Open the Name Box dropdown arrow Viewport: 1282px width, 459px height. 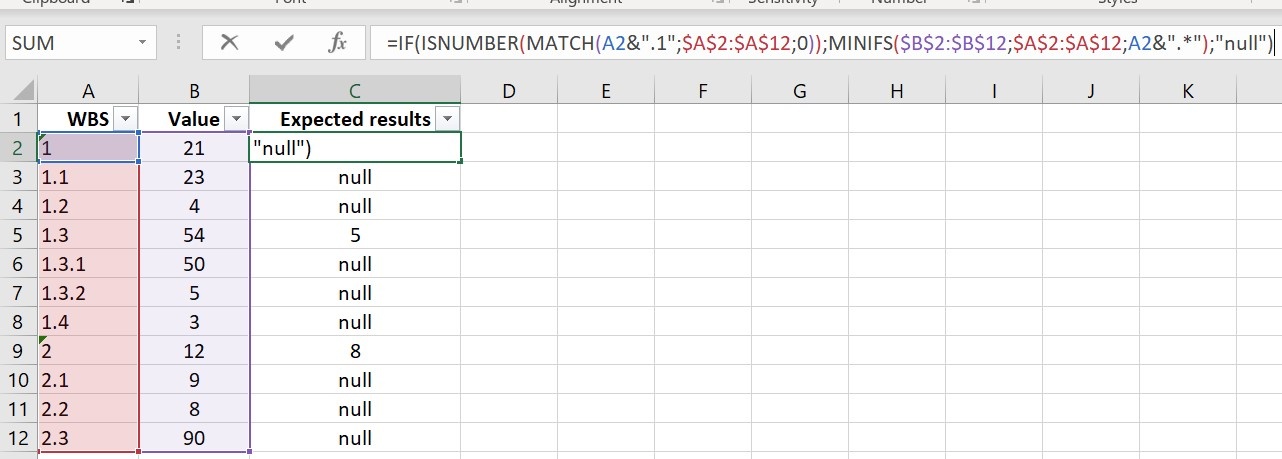(142, 43)
